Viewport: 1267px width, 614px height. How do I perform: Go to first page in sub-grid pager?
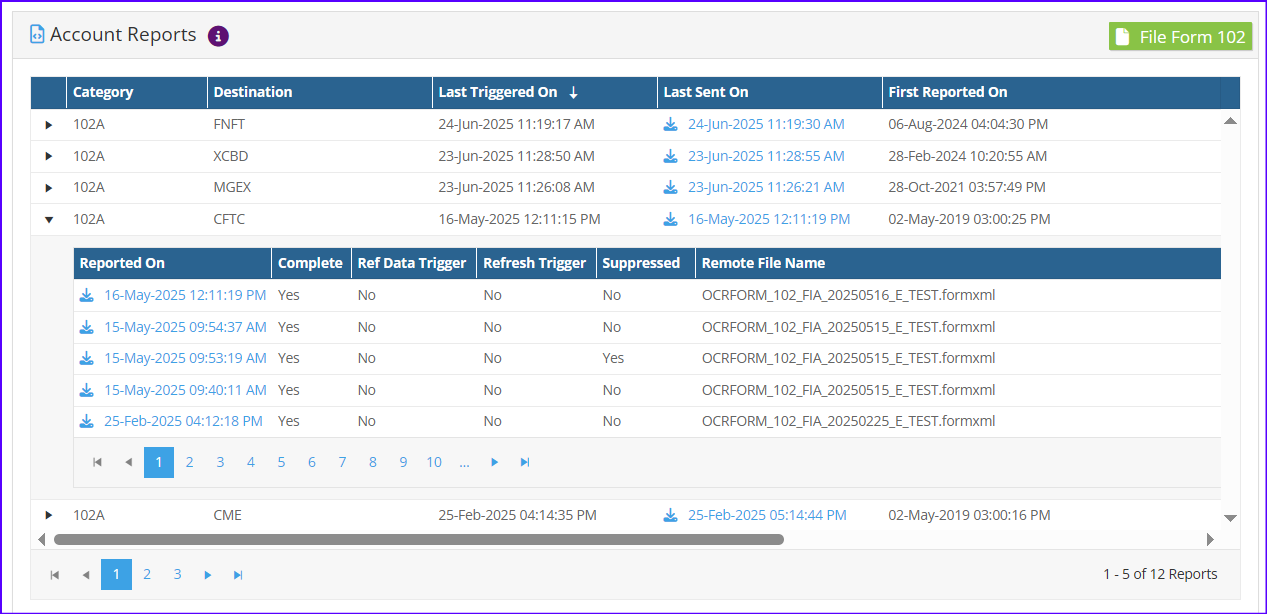(x=97, y=462)
